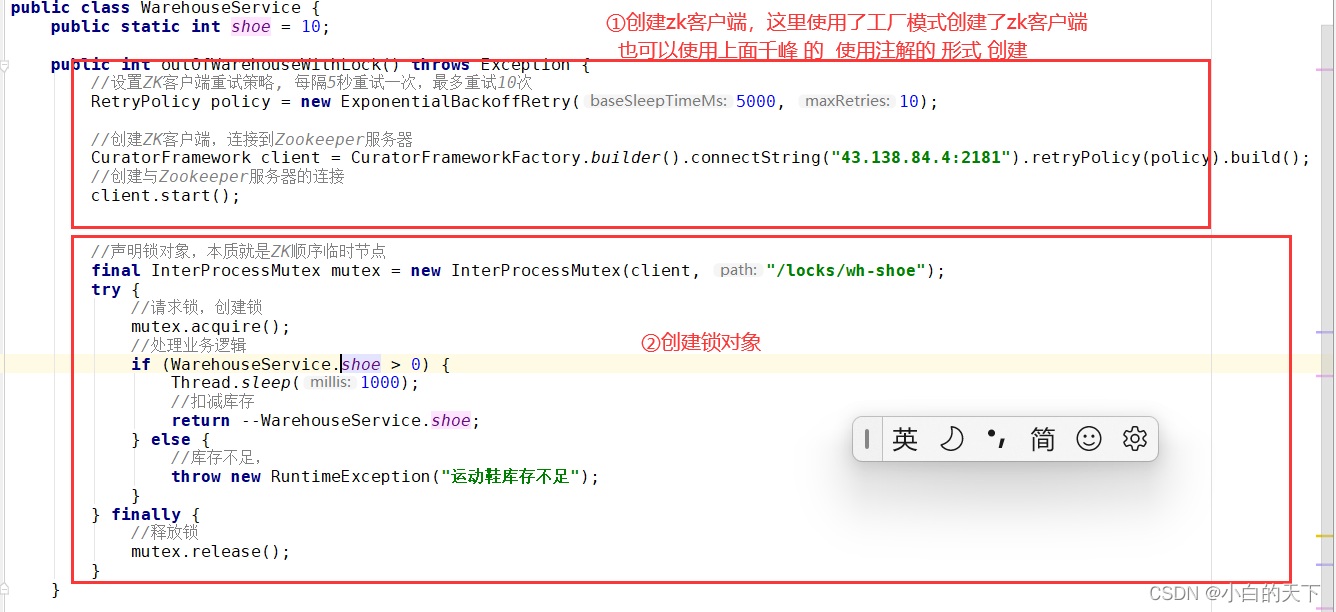Click the throw new RuntimeException line

385,476
